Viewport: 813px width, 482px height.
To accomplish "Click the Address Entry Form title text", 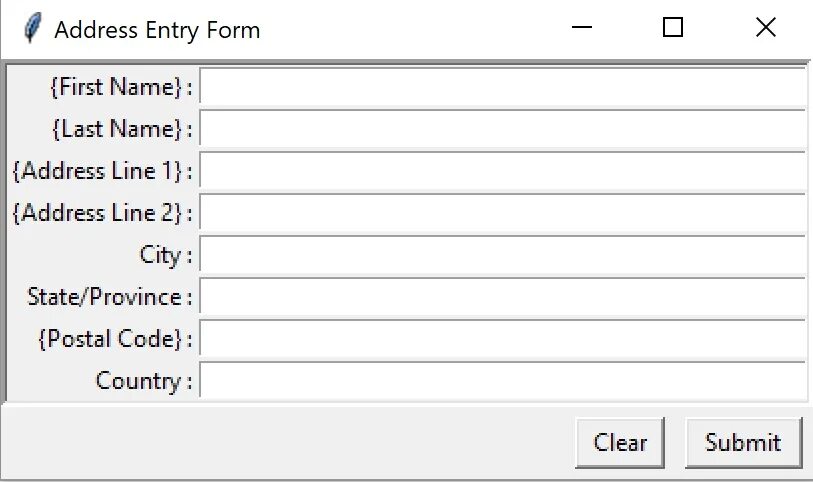I will point(157,30).
